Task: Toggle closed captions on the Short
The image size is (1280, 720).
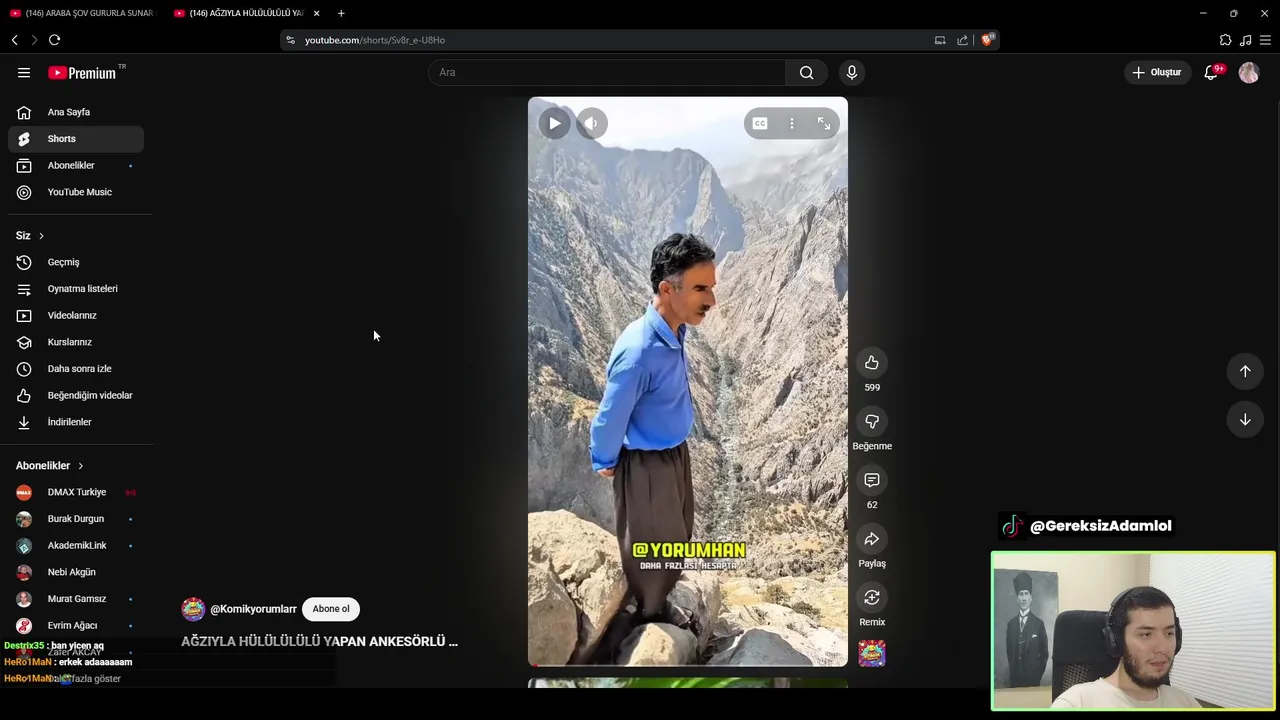Action: (760, 123)
